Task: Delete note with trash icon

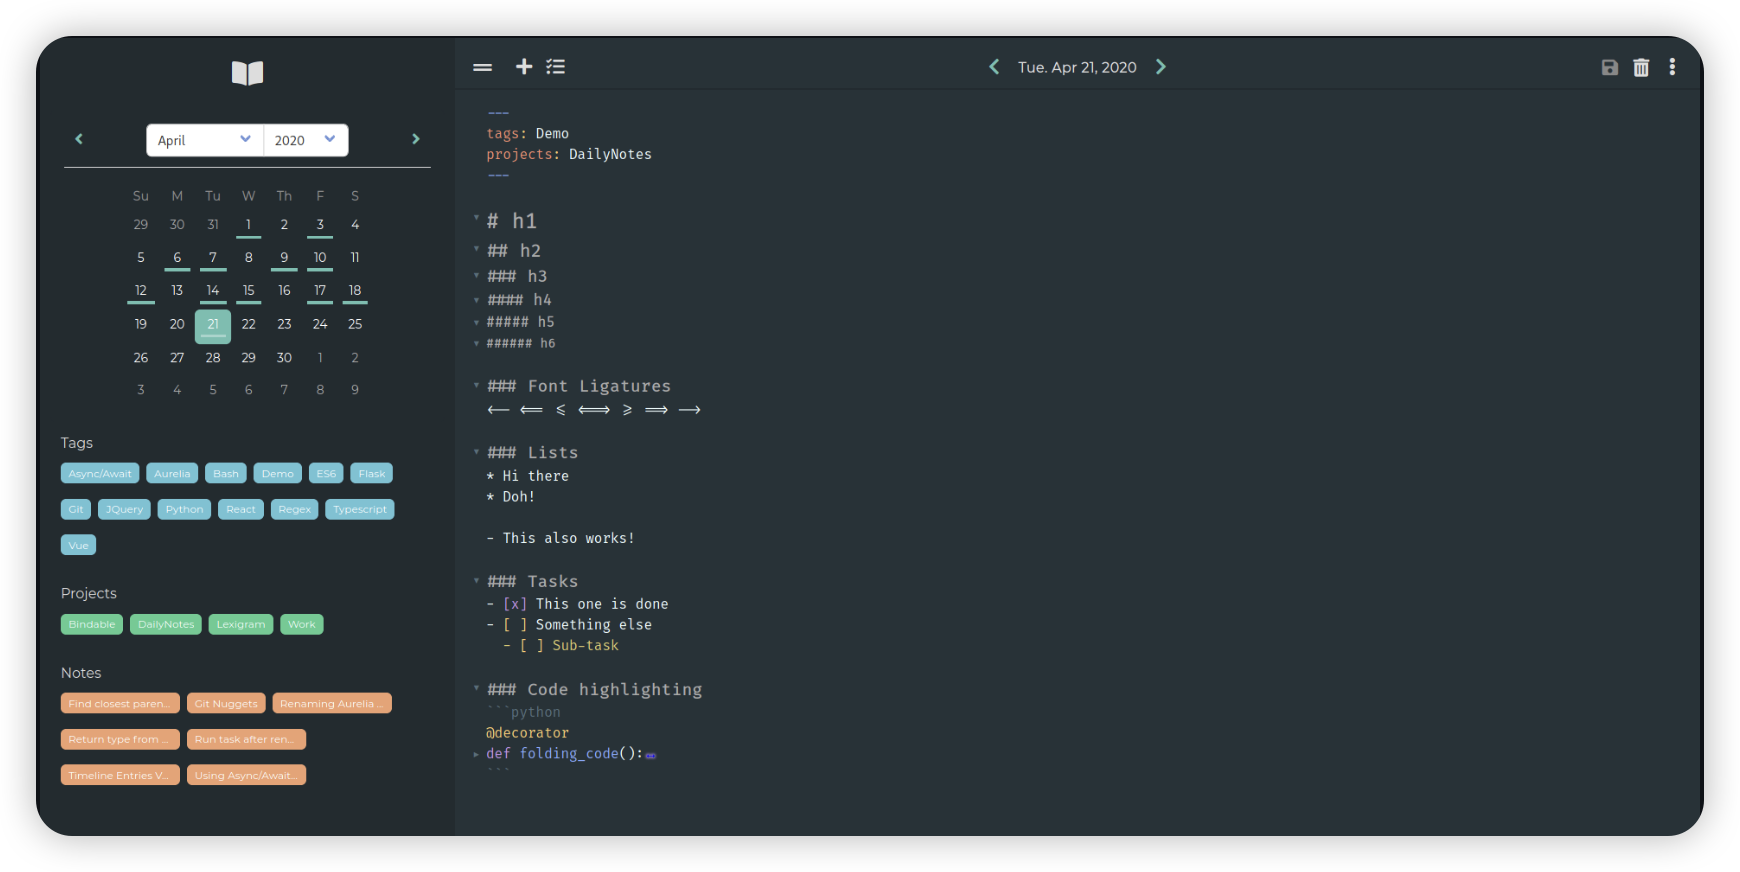Action: click(x=1641, y=67)
